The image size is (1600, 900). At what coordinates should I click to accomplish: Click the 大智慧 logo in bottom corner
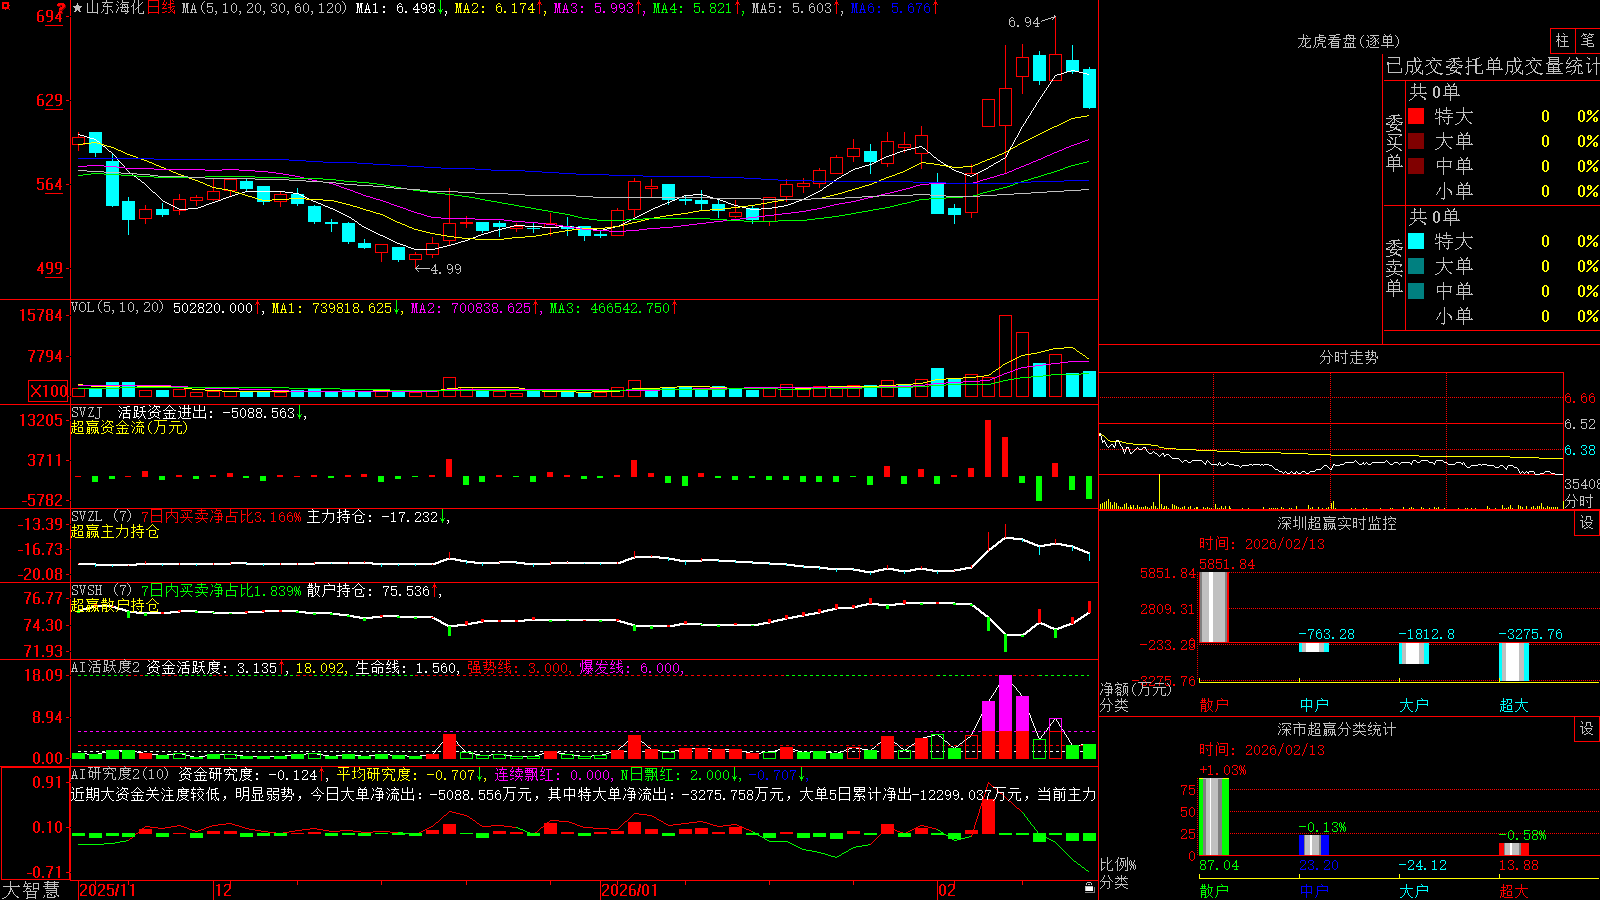tap(31, 889)
